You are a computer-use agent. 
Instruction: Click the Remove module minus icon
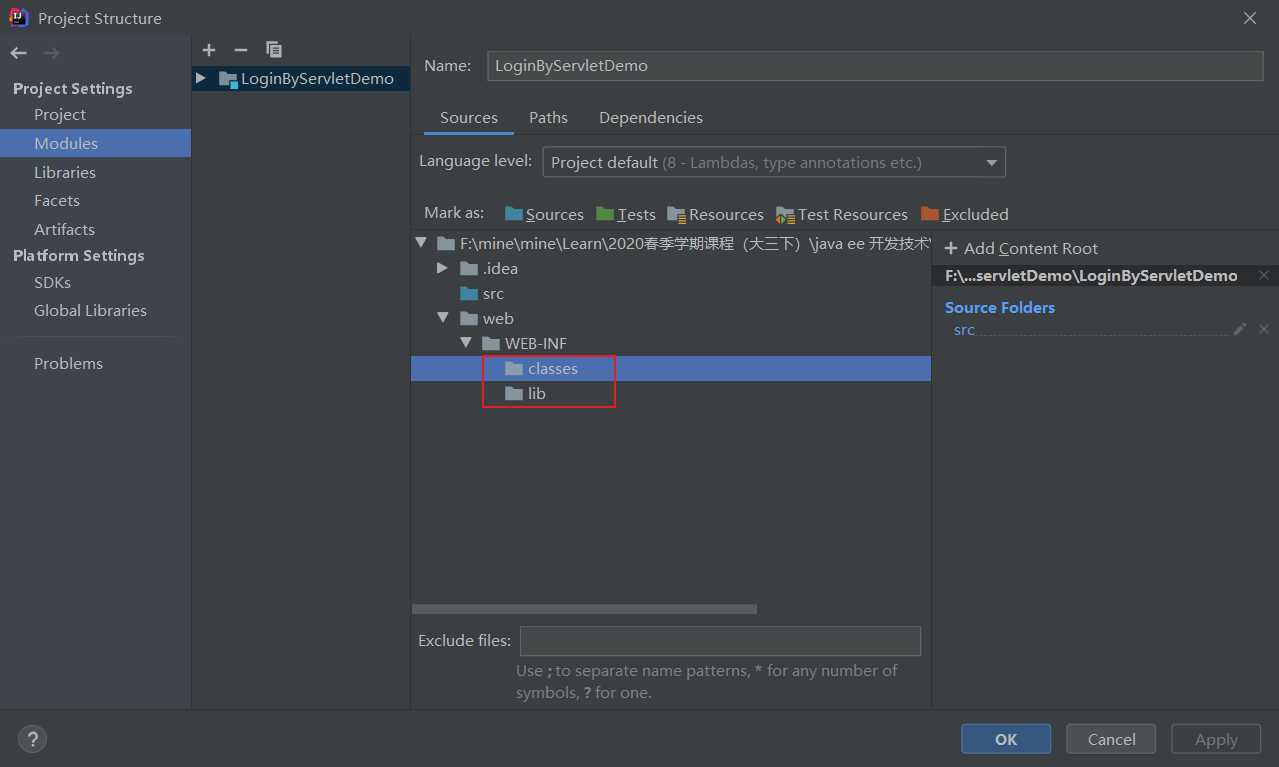240,49
